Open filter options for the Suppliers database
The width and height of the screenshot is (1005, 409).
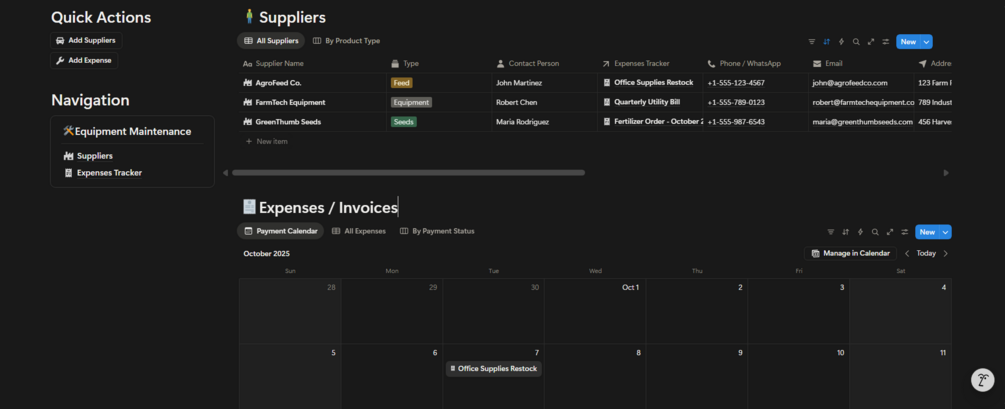pos(811,42)
